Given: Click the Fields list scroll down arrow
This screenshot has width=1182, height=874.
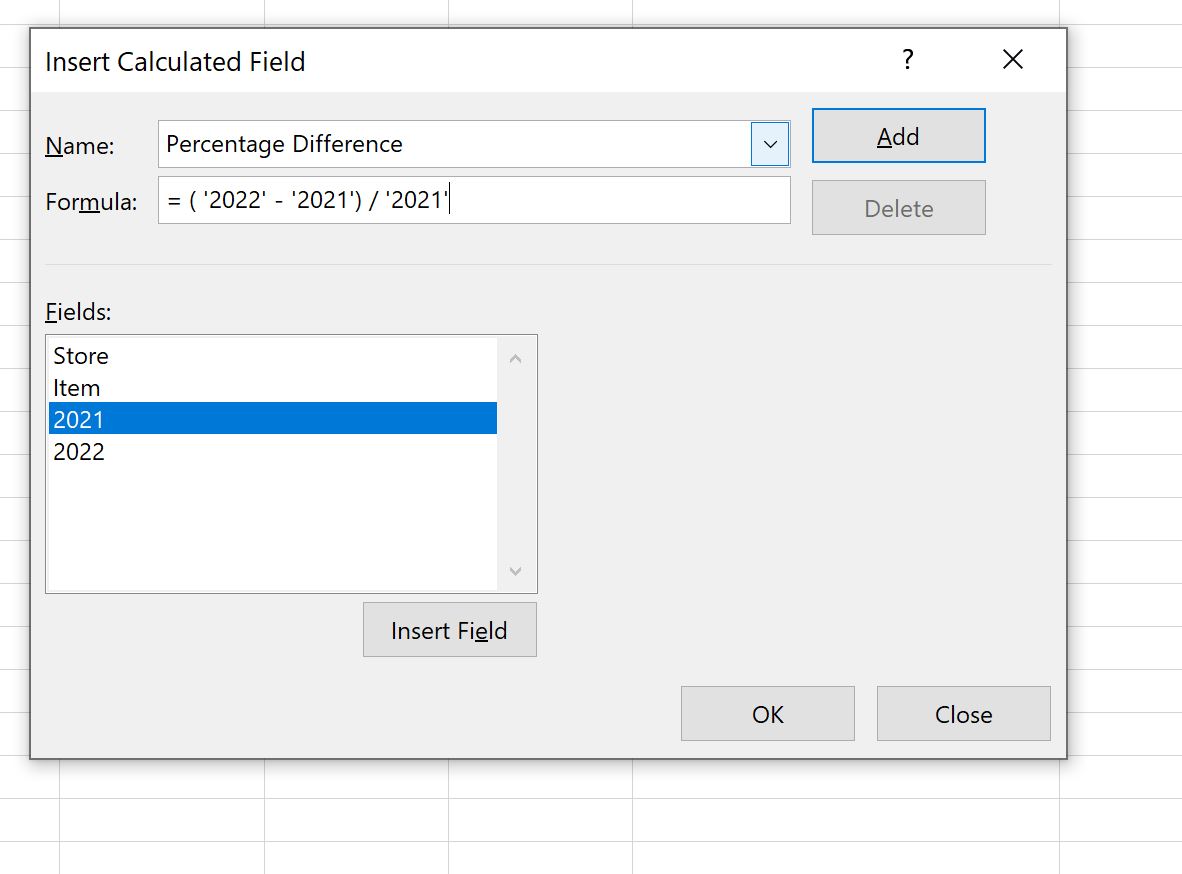Looking at the screenshot, I should click(515, 572).
